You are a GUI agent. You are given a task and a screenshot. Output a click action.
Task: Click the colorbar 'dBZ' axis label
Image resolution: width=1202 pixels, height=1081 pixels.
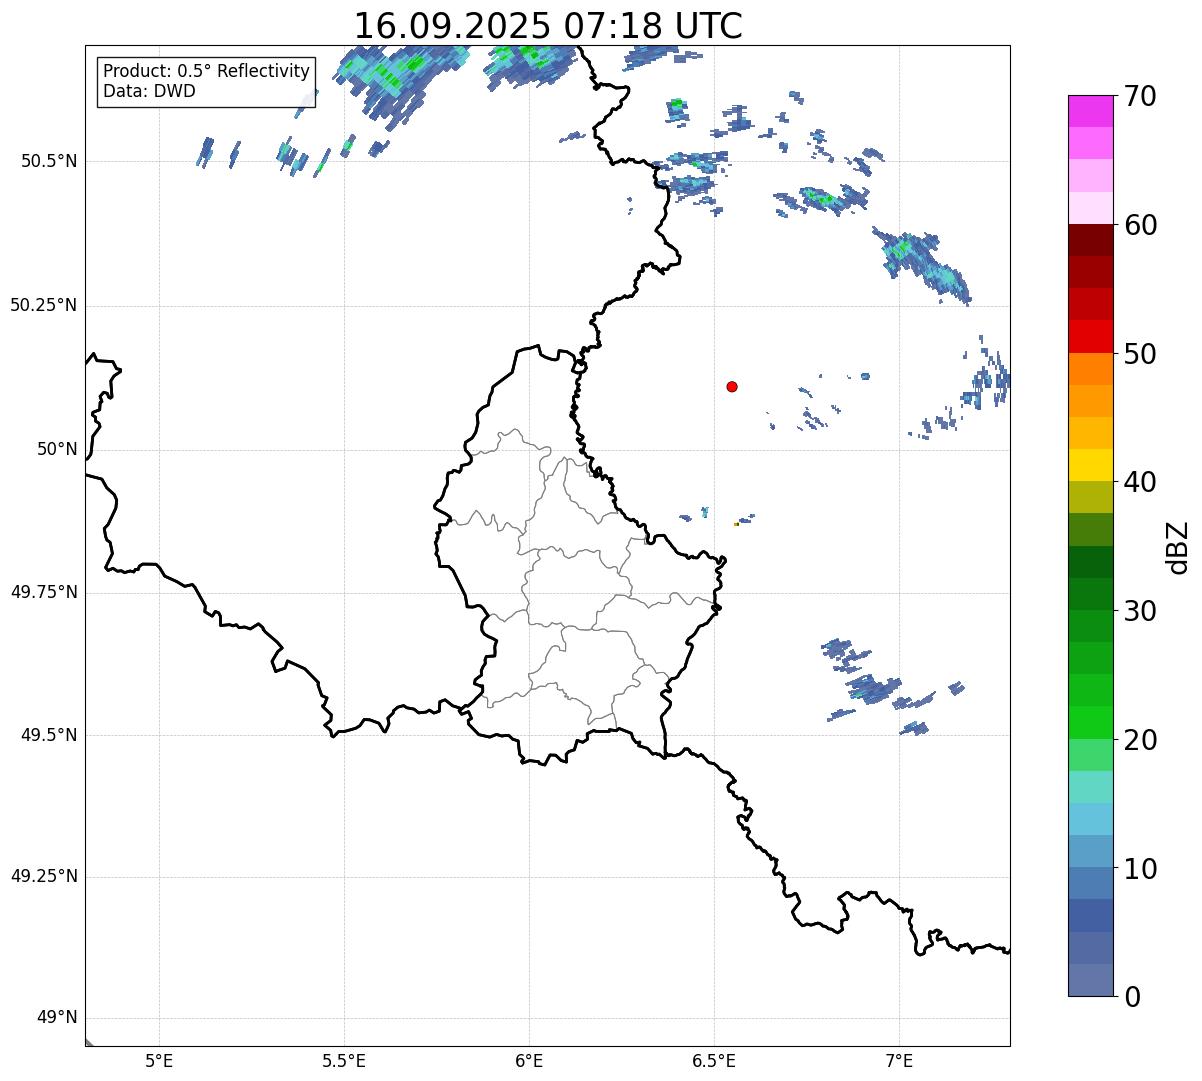1179,547
